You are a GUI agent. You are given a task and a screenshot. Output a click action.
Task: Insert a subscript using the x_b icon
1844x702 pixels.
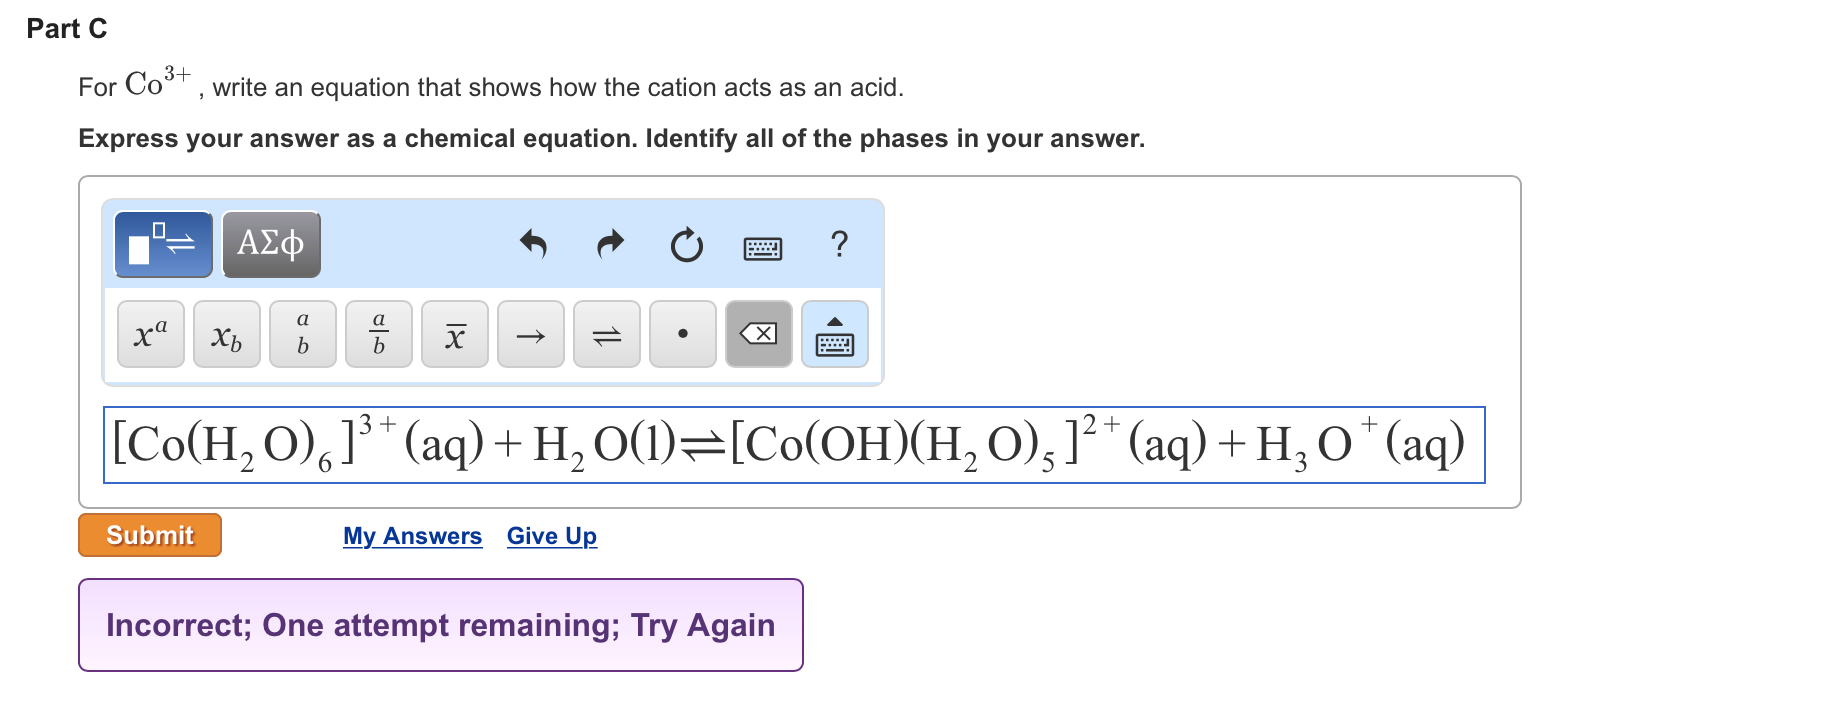pyautogui.click(x=226, y=335)
